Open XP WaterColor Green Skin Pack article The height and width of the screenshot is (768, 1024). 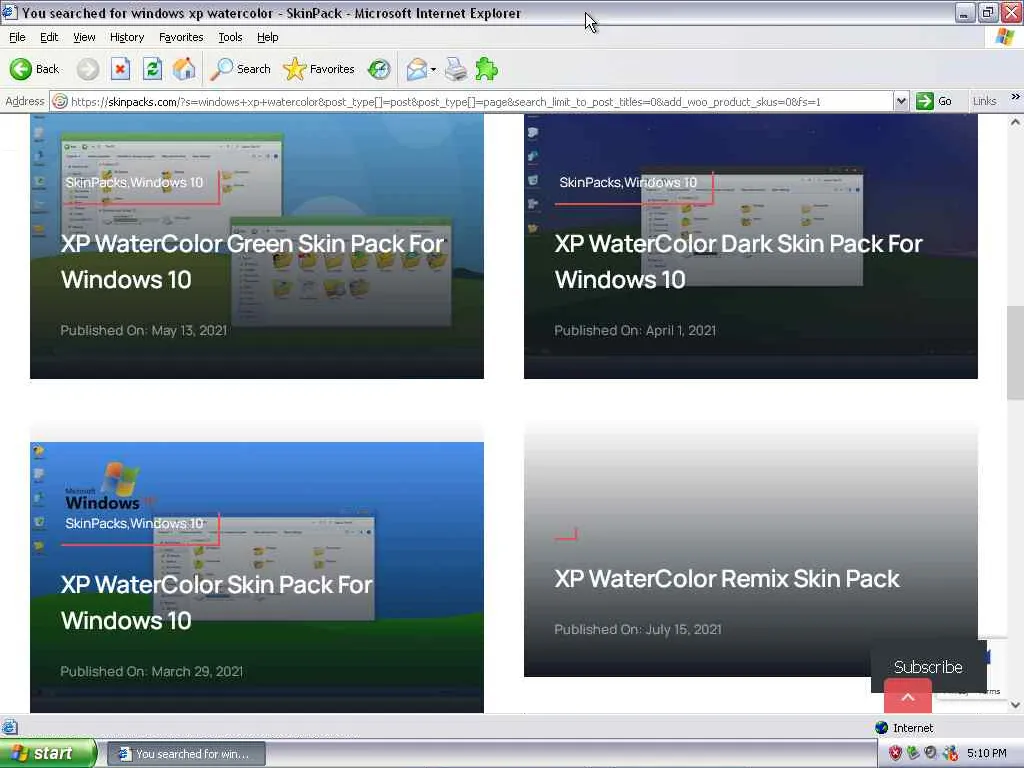[252, 261]
